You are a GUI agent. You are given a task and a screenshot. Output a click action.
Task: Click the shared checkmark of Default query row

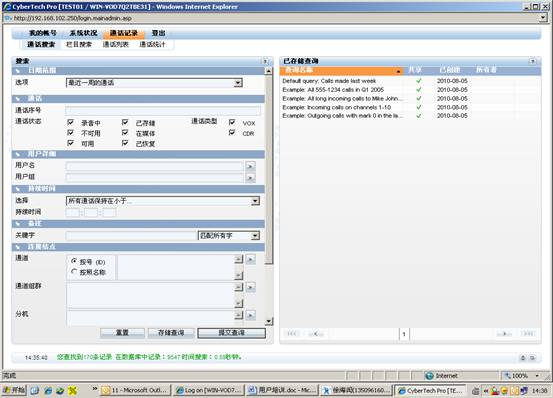coord(419,81)
